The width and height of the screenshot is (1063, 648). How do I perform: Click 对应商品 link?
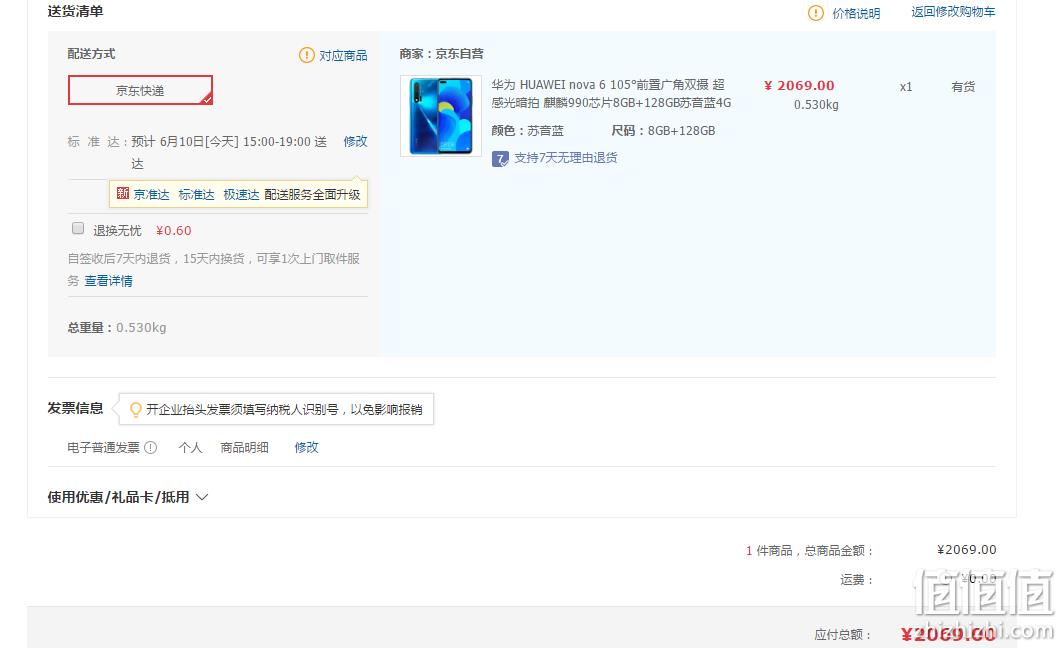[x=343, y=55]
